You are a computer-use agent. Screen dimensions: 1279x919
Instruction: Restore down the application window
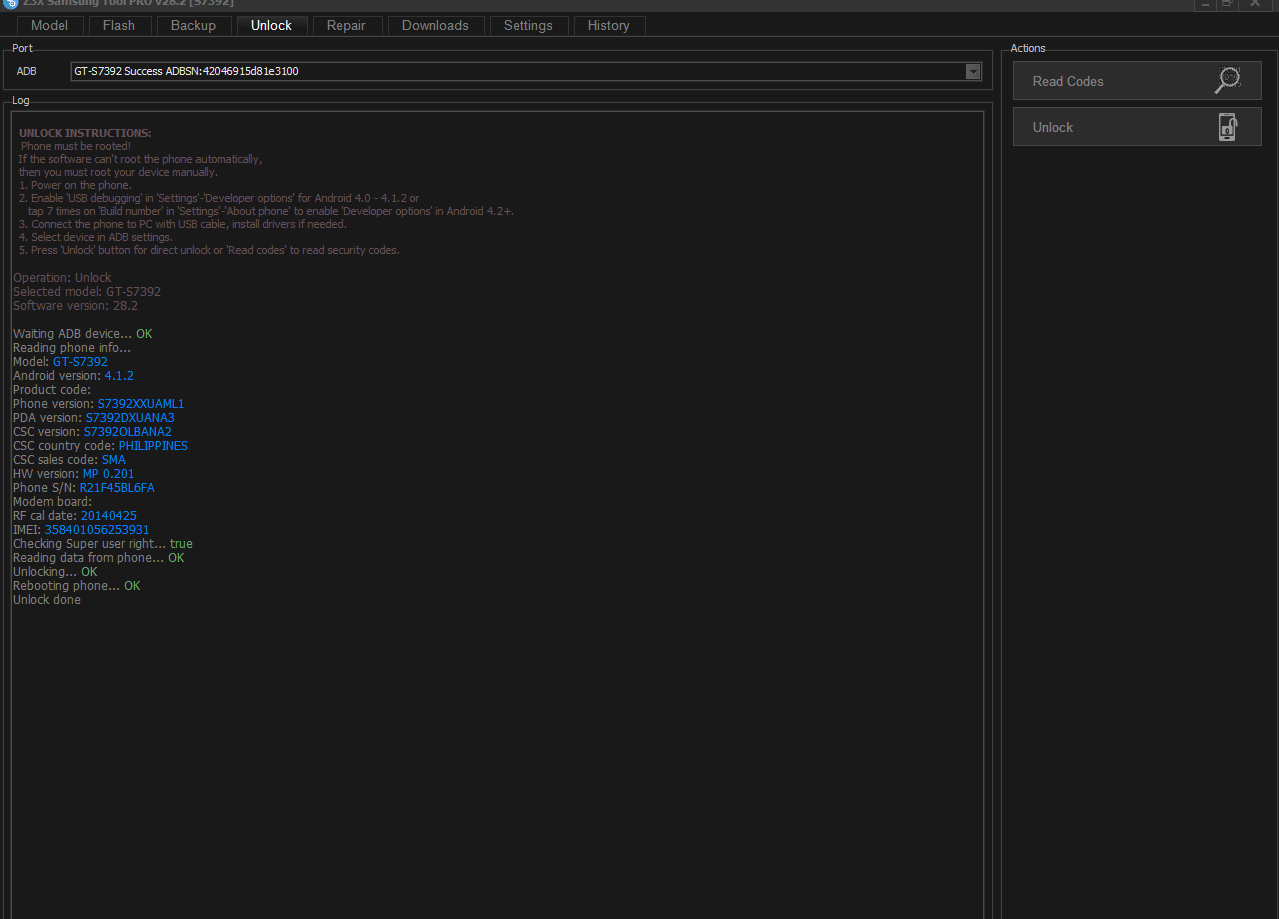pyautogui.click(x=1227, y=3)
